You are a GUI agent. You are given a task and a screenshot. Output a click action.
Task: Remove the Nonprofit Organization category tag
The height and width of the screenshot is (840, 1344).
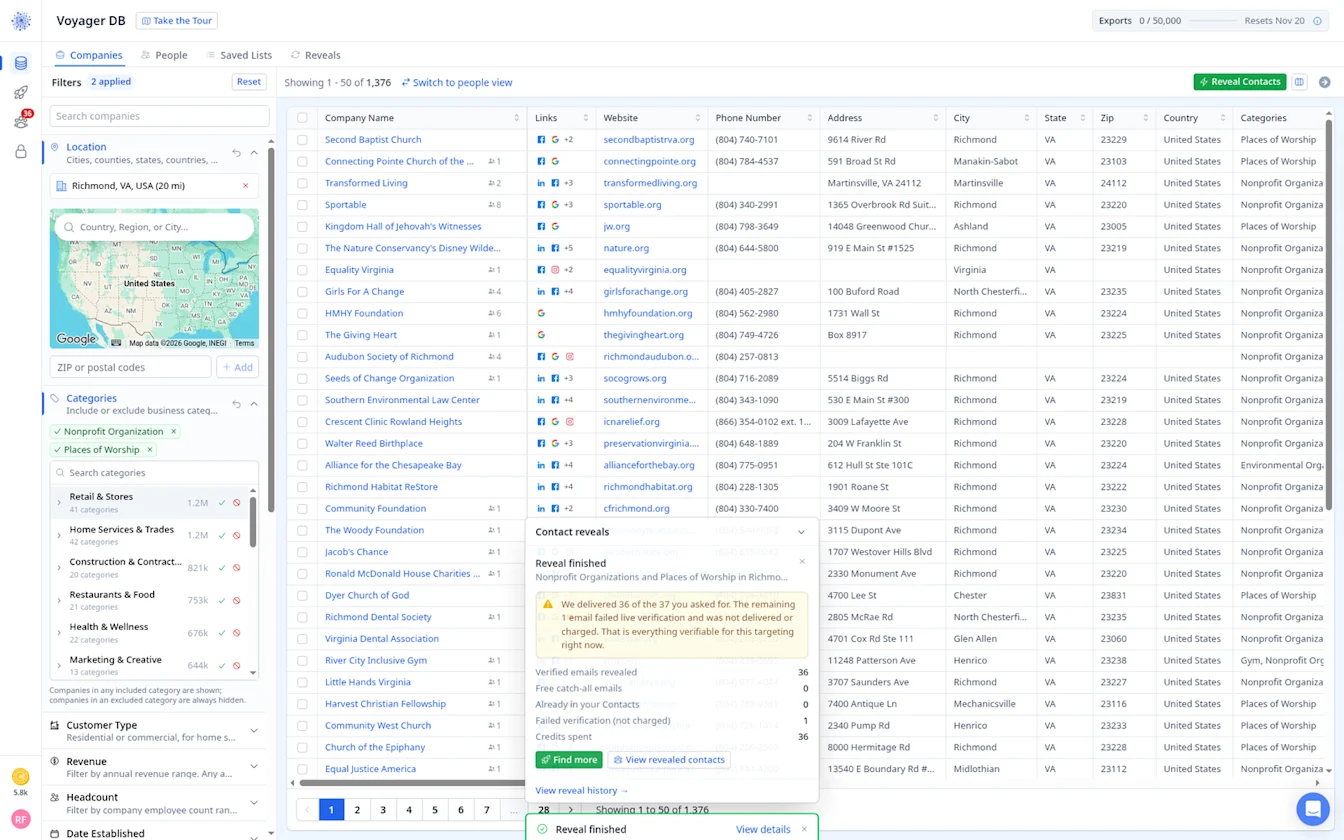coord(174,432)
